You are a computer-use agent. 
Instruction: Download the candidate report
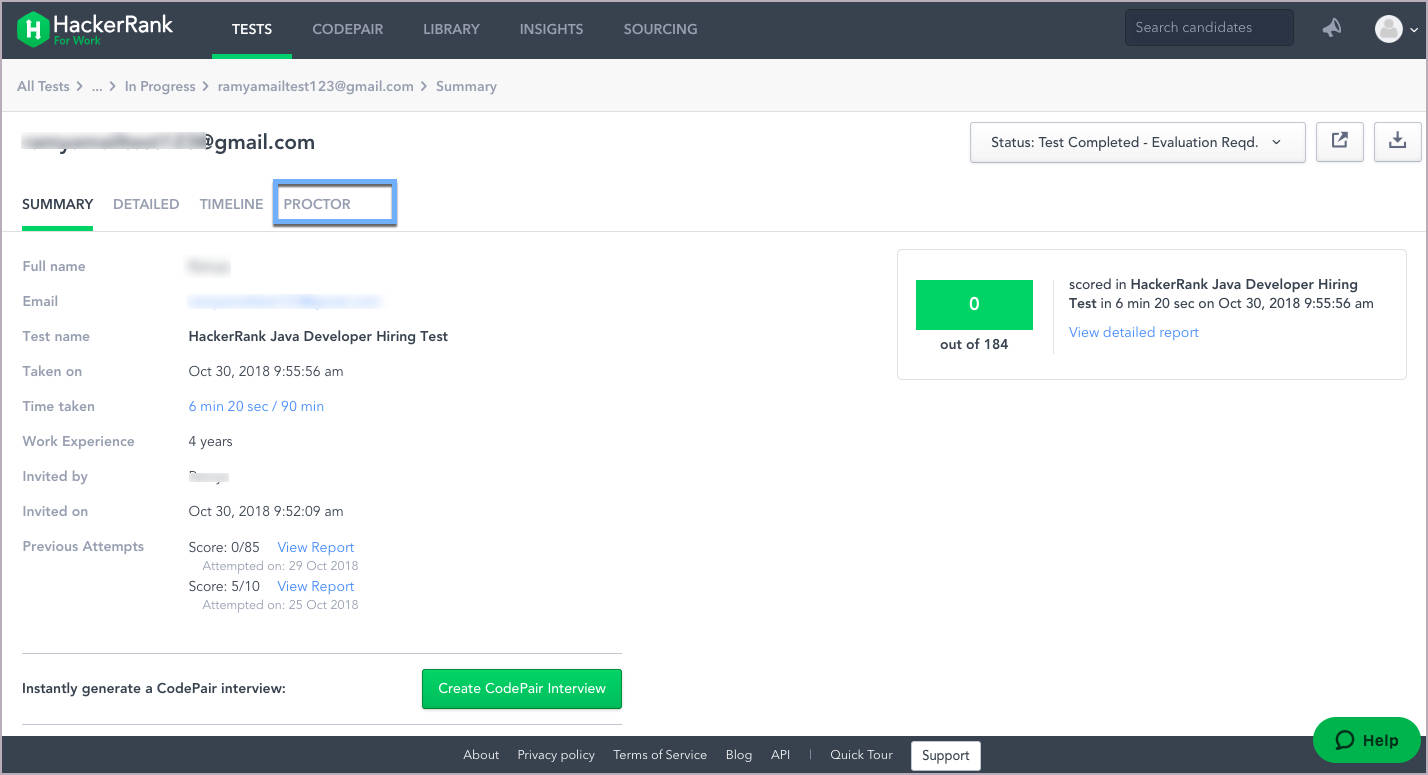point(1397,142)
